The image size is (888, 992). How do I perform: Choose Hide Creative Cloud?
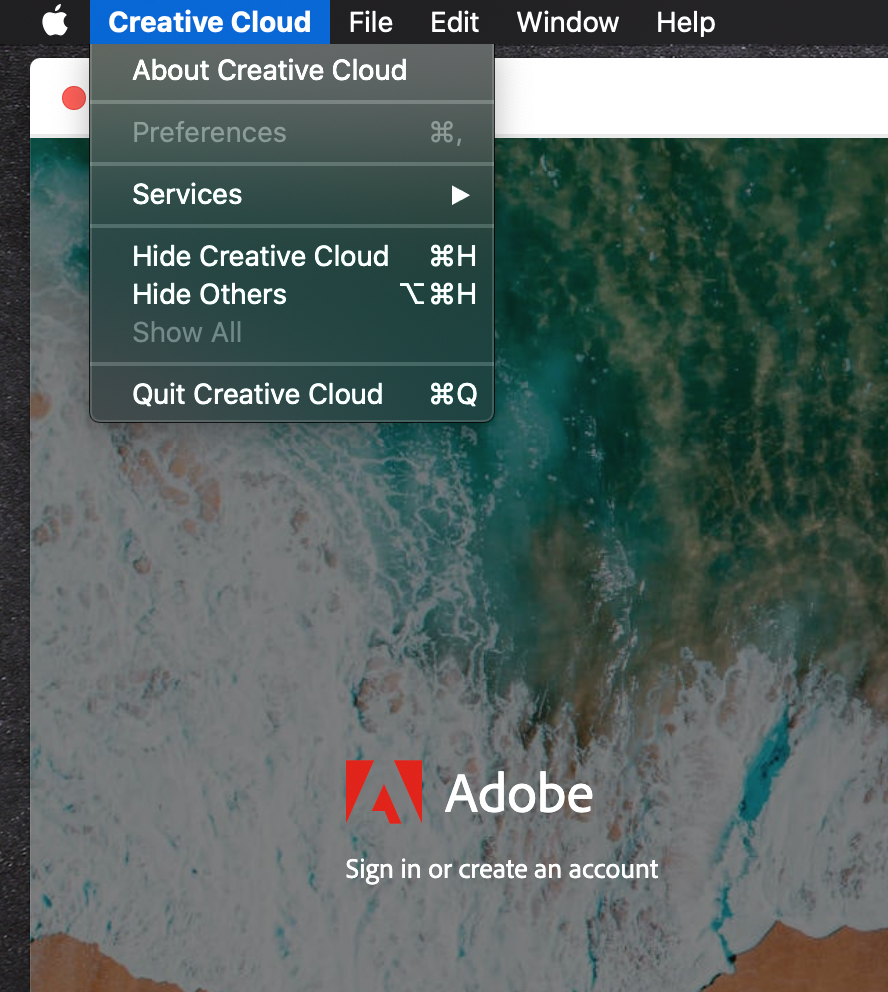pyautogui.click(x=260, y=257)
